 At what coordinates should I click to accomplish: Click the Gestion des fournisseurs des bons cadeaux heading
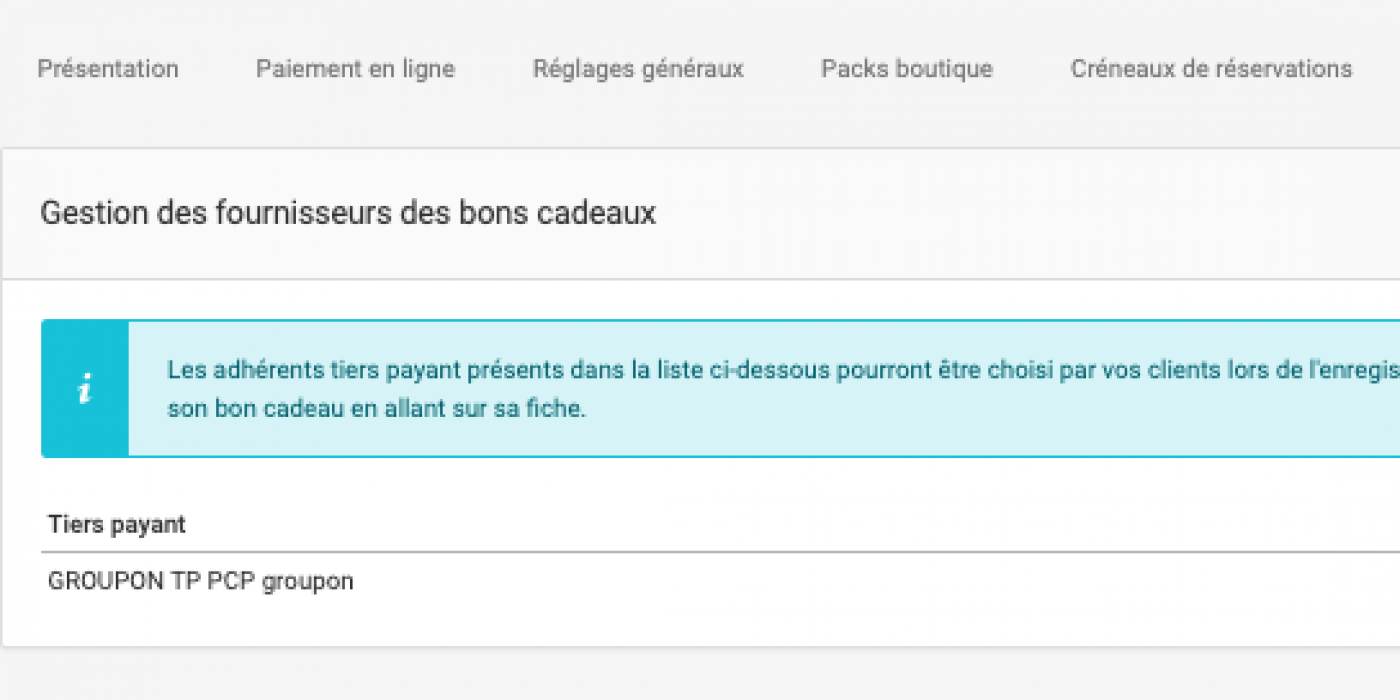(348, 213)
